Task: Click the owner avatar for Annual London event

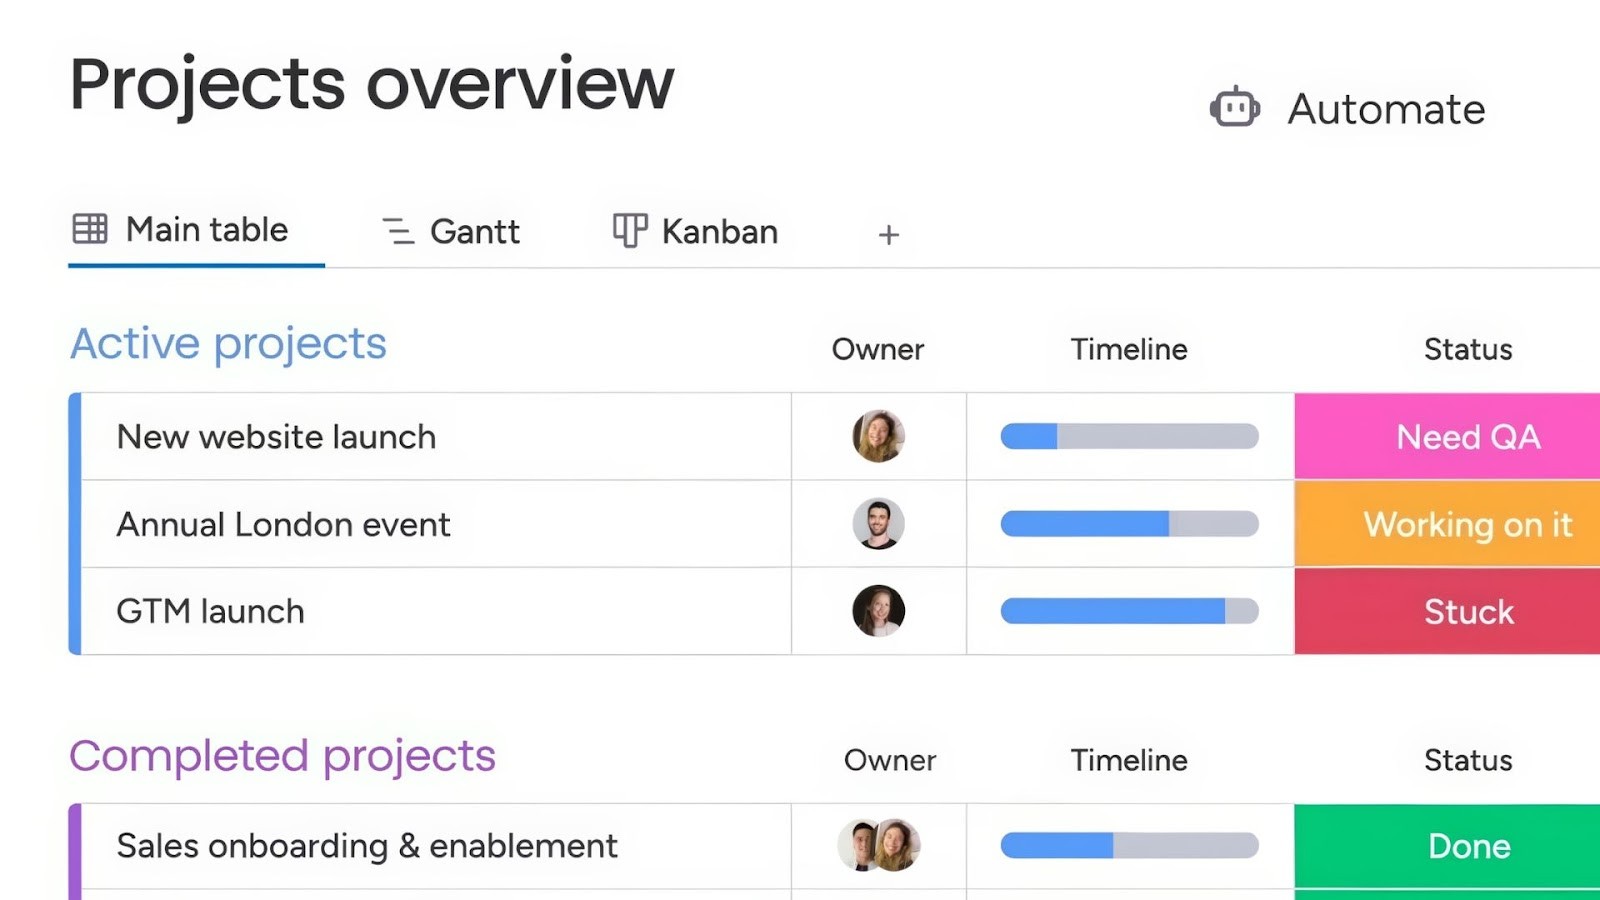Action: 877,523
